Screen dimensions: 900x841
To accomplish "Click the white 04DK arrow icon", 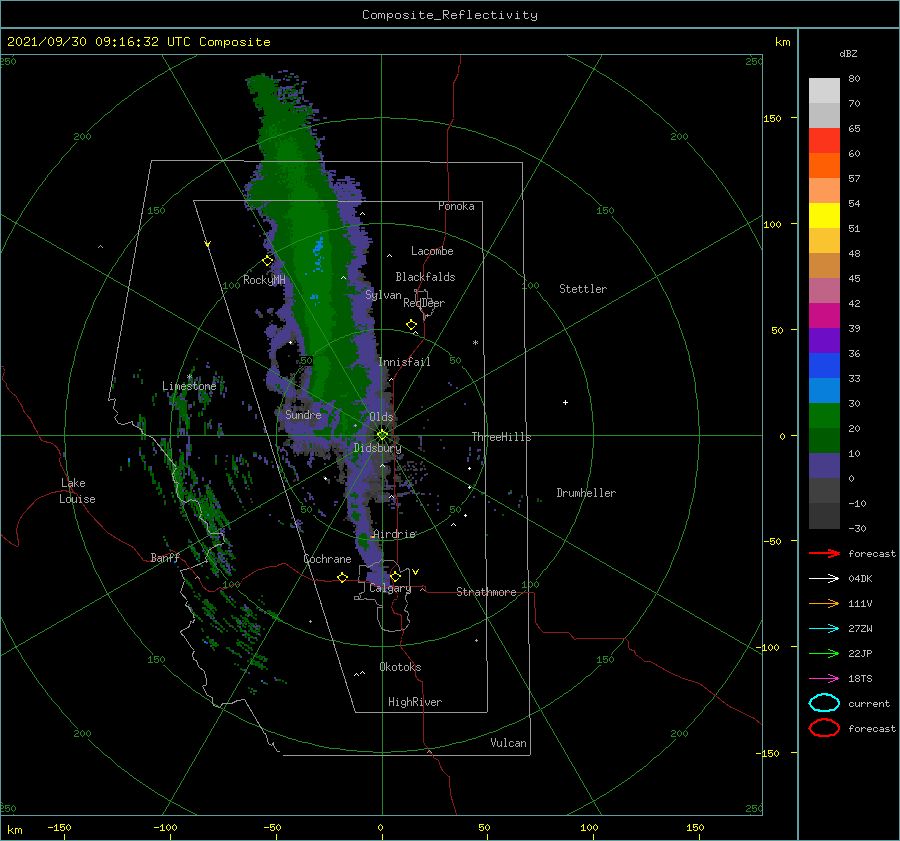I will [x=824, y=578].
